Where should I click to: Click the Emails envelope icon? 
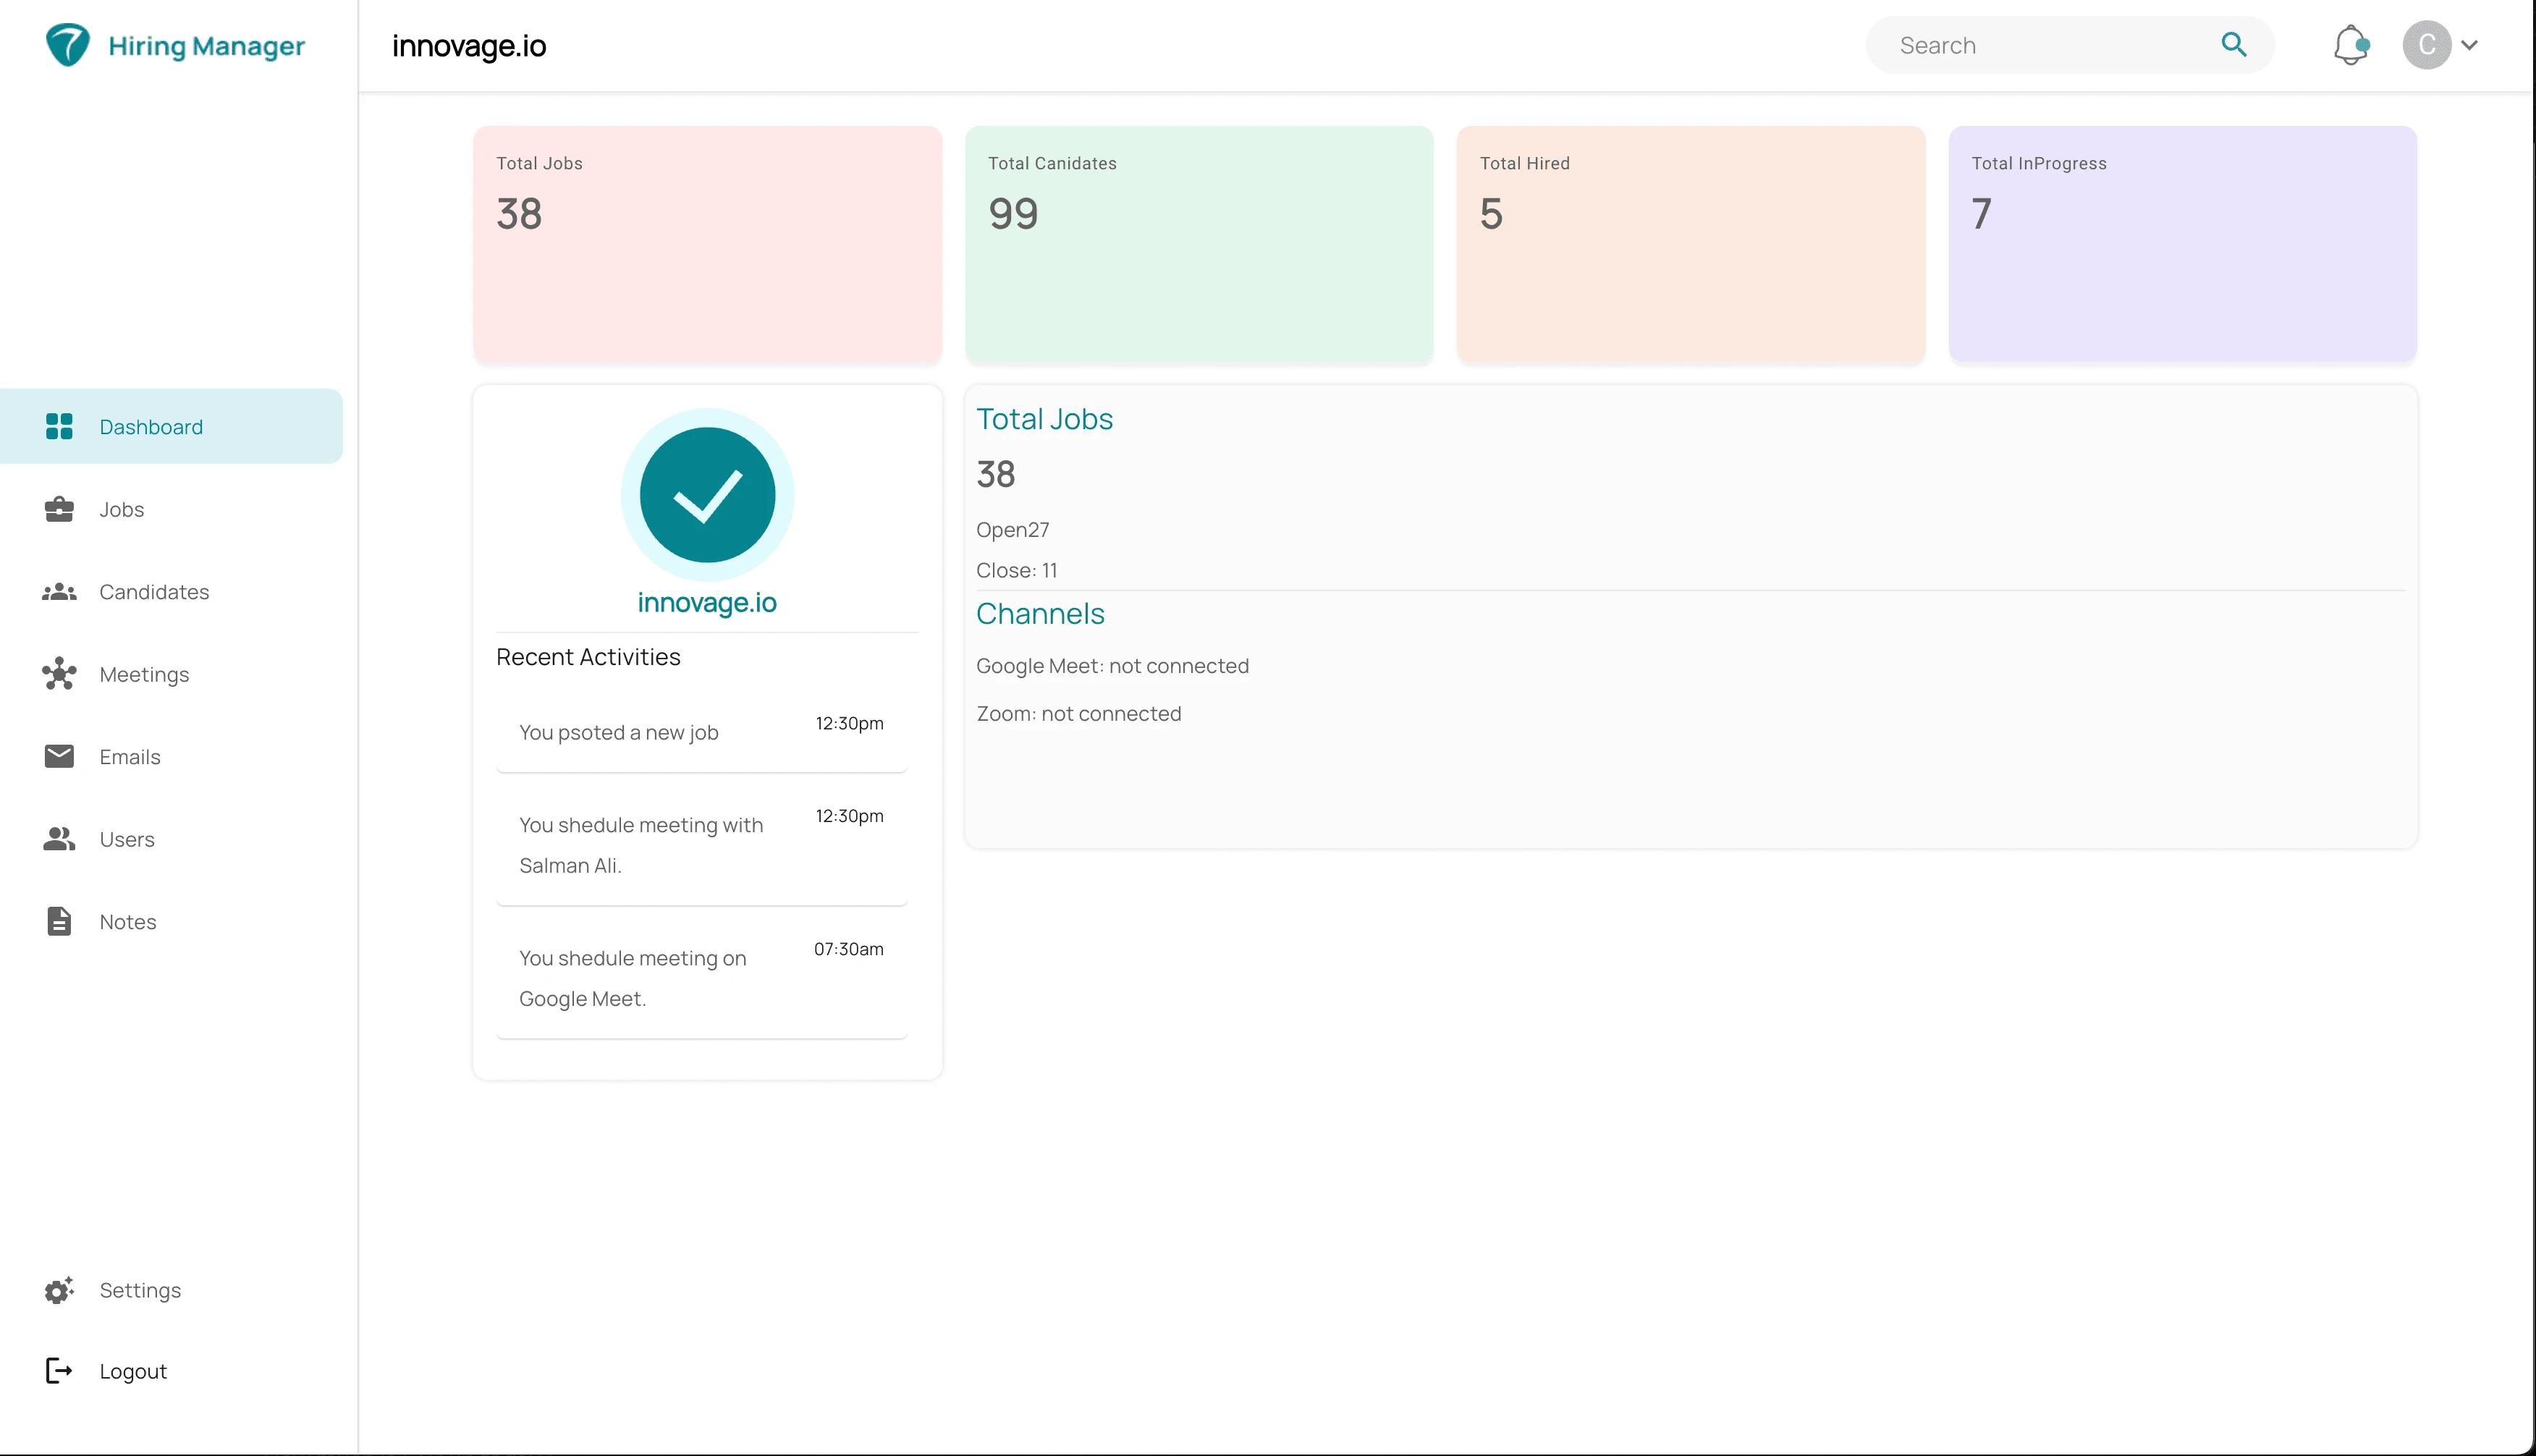59,756
